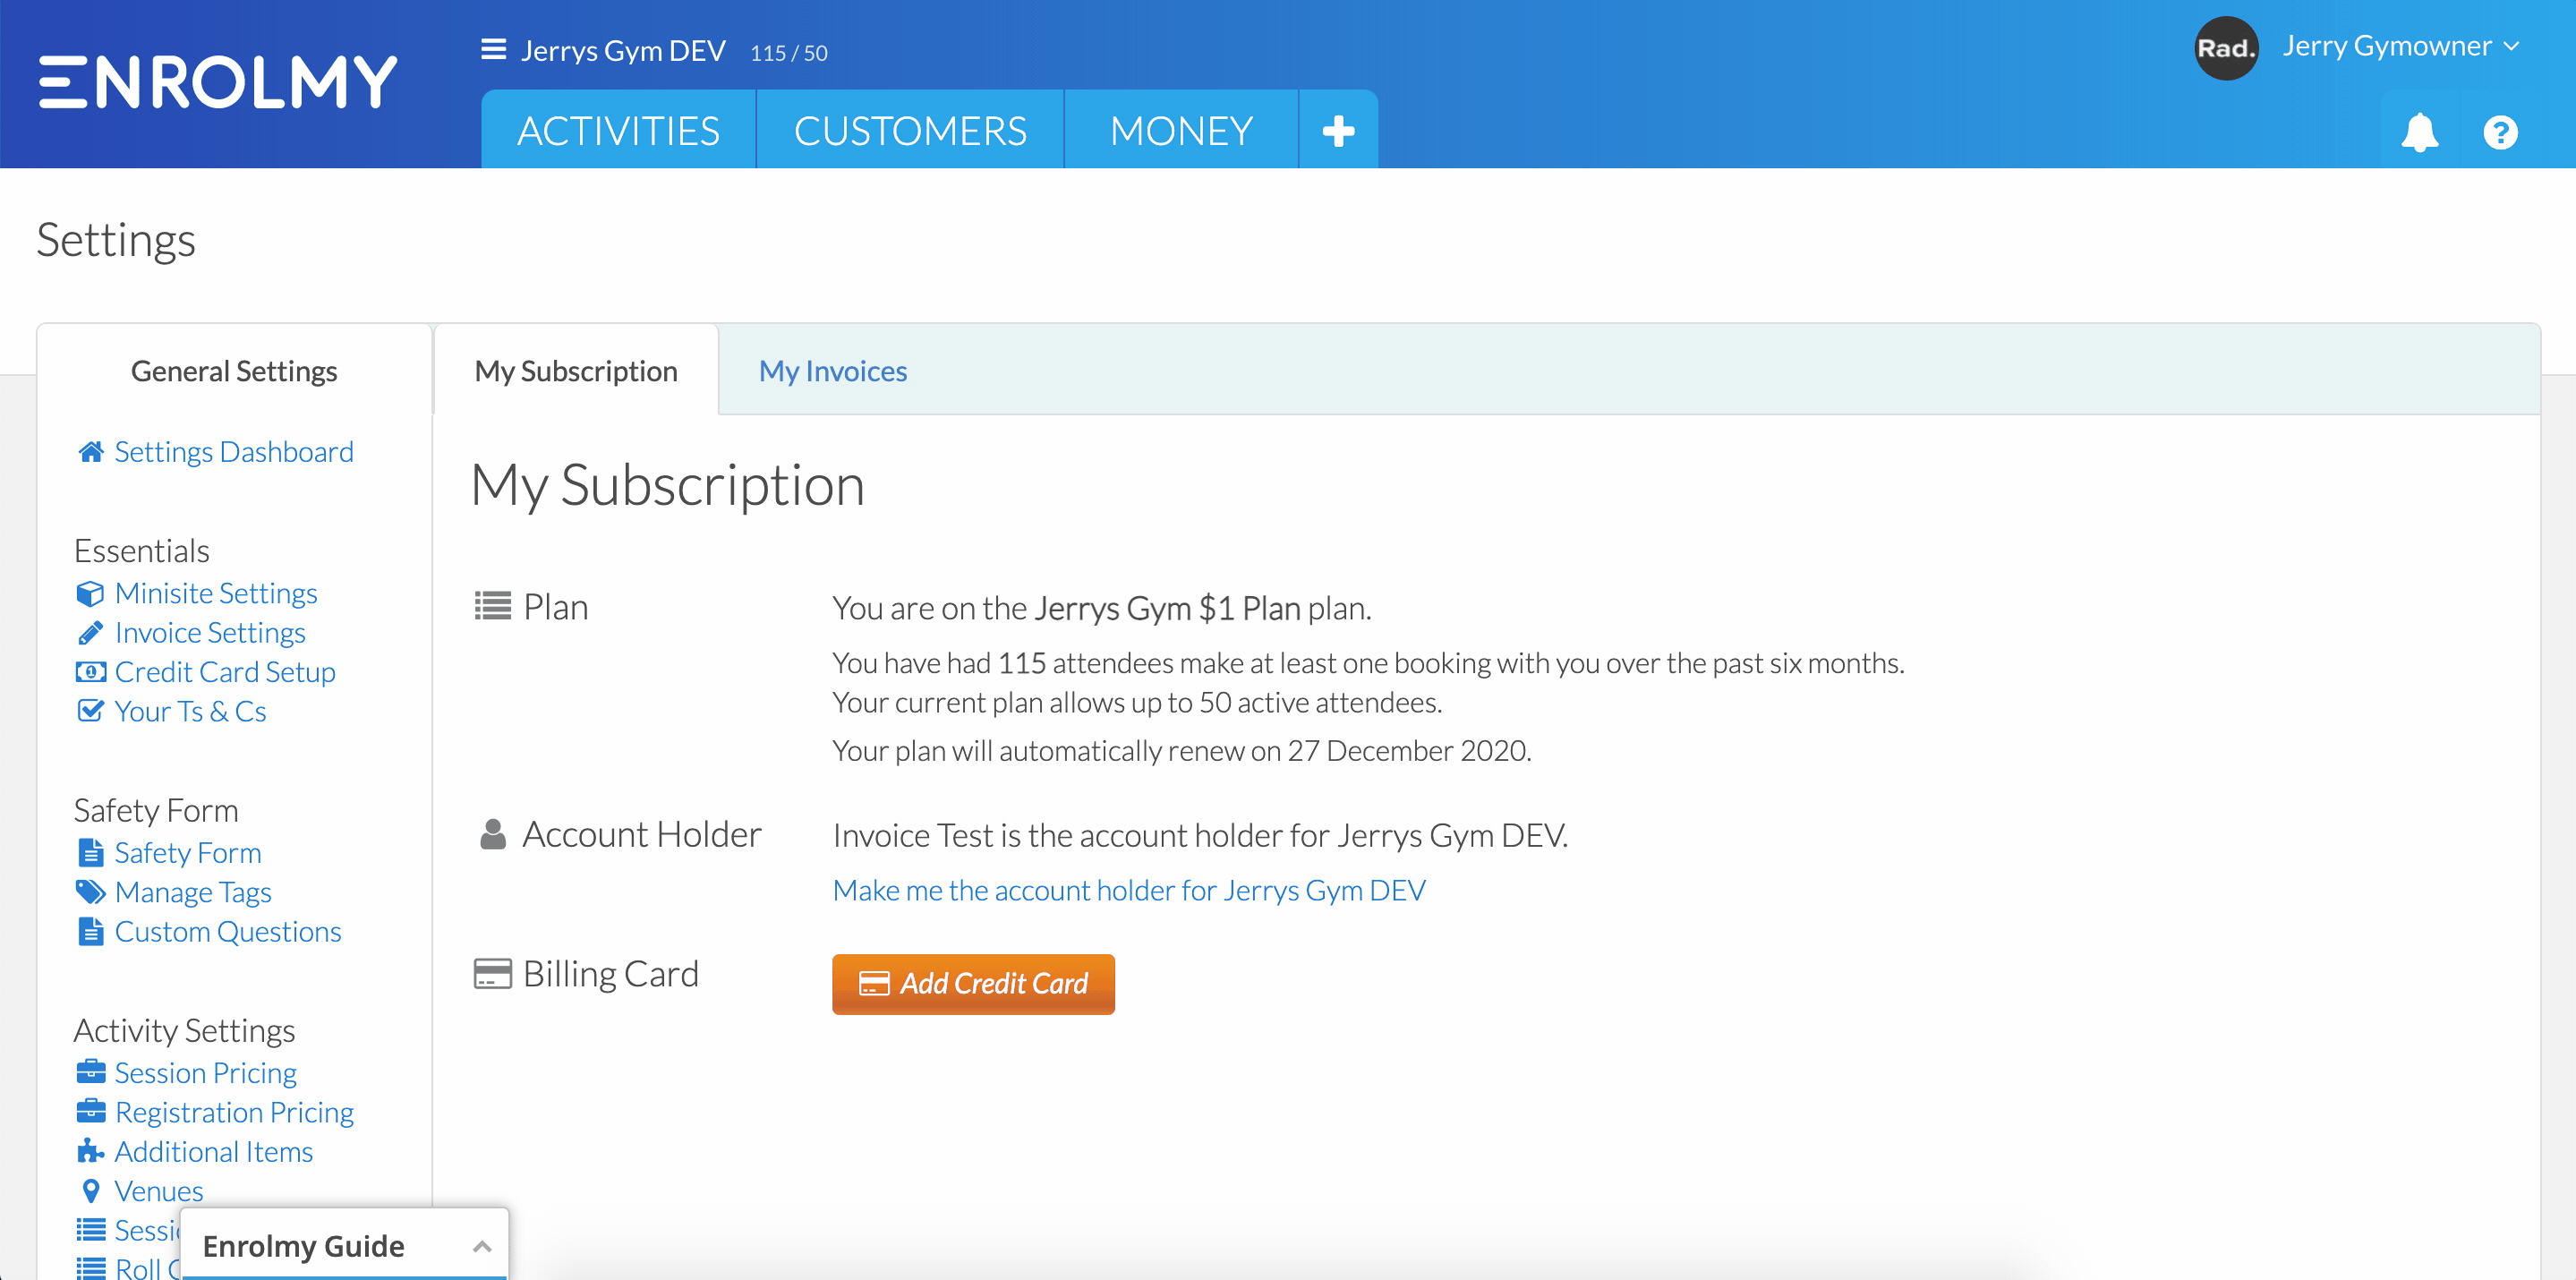Screen dimensions: 2576x1280
Task: Open the ACTIVITIES tab
Action: [x=618, y=130]
